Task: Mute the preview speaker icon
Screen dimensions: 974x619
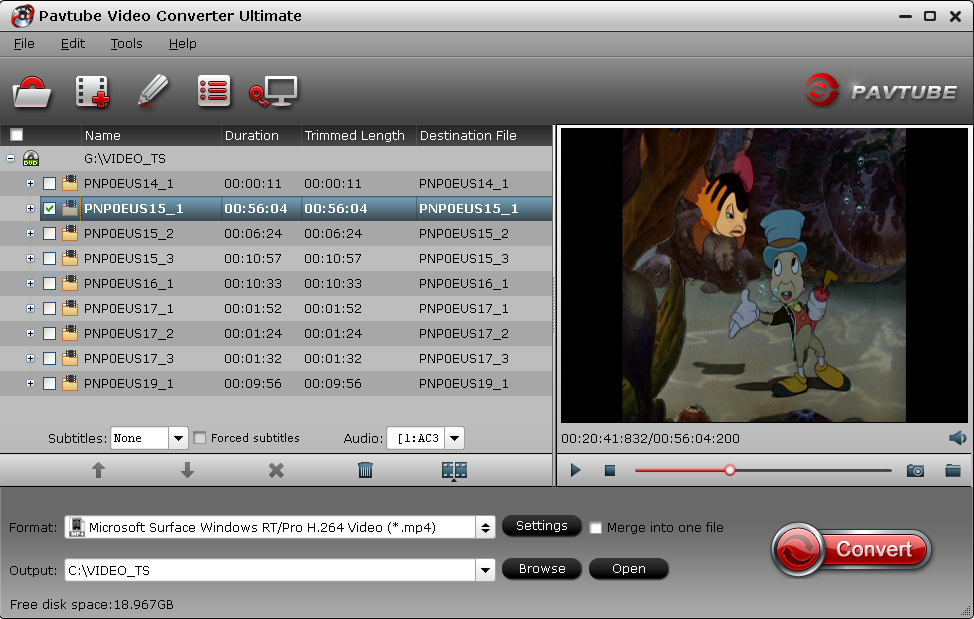Action: (x=957, y=438)
